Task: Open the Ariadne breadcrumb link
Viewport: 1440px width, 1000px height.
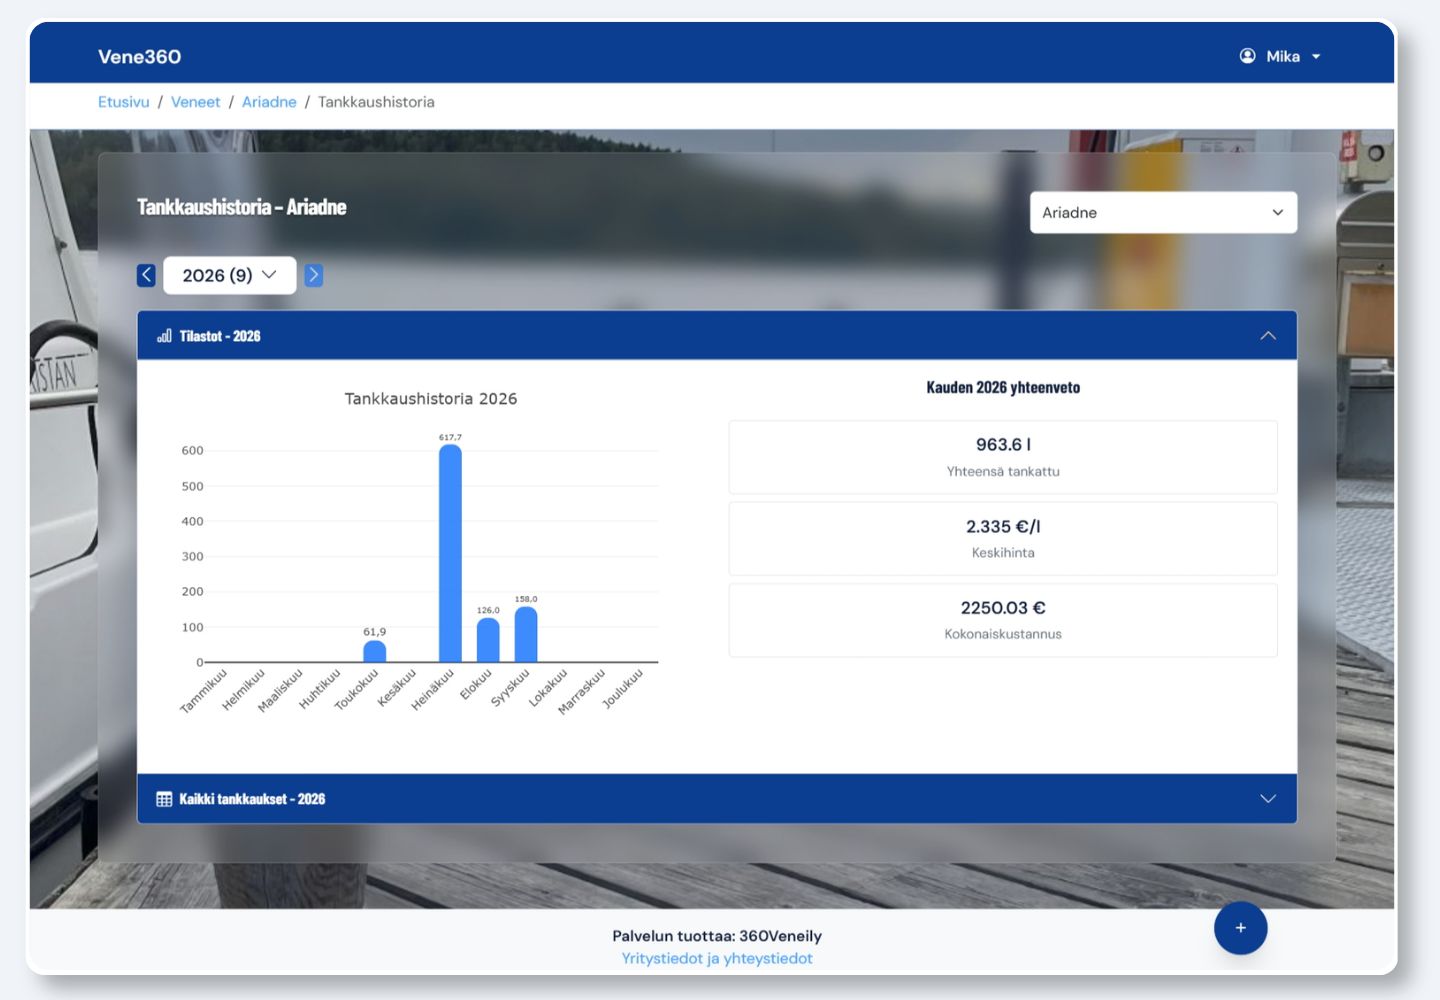Action: [269, 102]
